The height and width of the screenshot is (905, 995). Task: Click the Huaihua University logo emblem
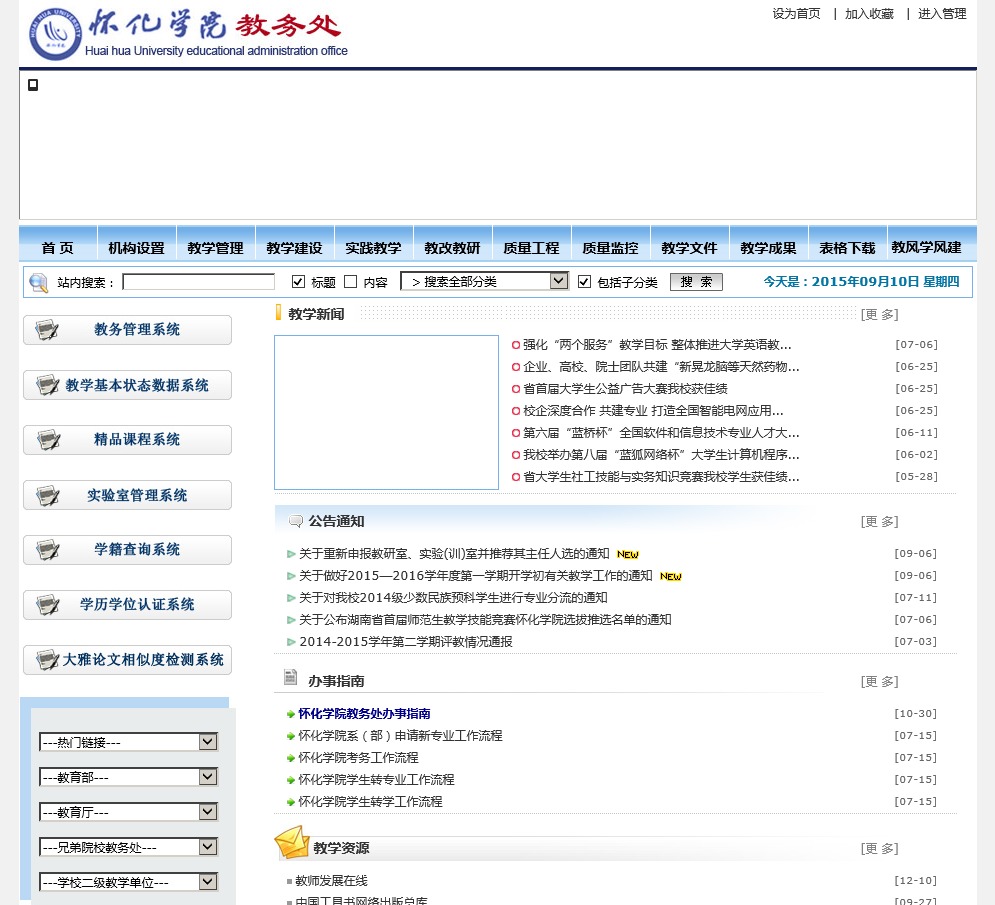(55, 33)
